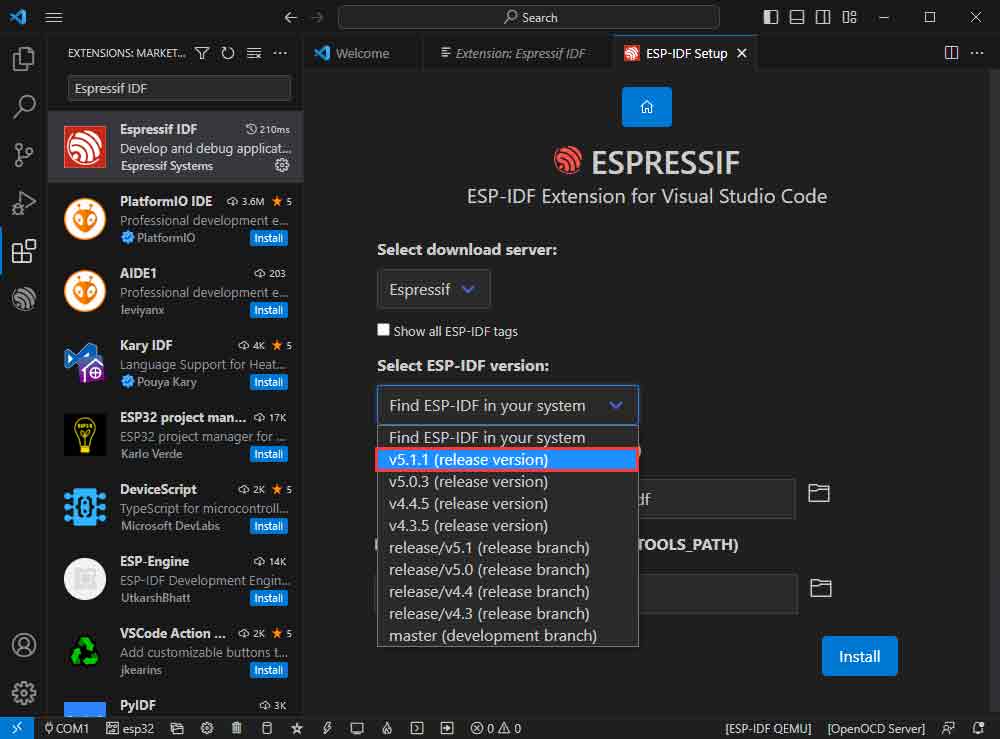Image resolution: width=1000 pixels, height=739 pixels.
Task: Select flash method star icon in status bar
Action: tap(297, 728)
